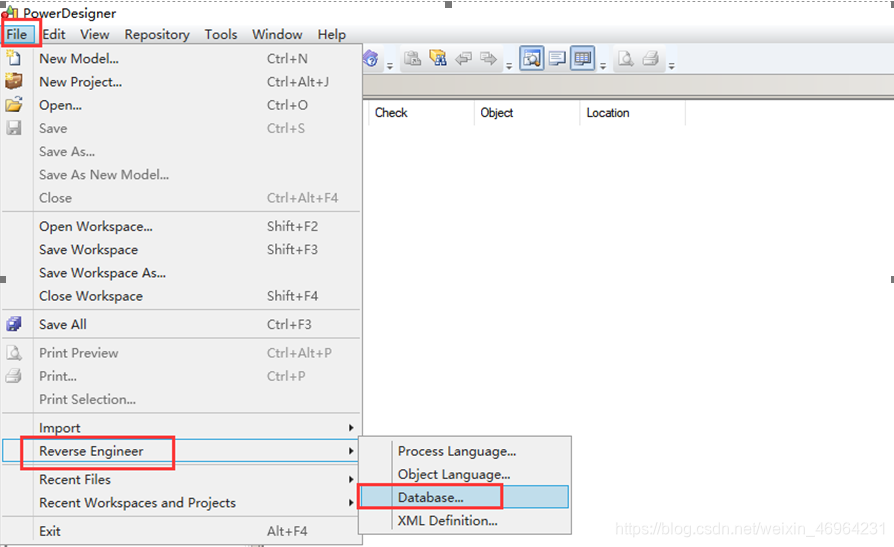
Task: Click the help book toolbar icon
Action: pos(370,58)
